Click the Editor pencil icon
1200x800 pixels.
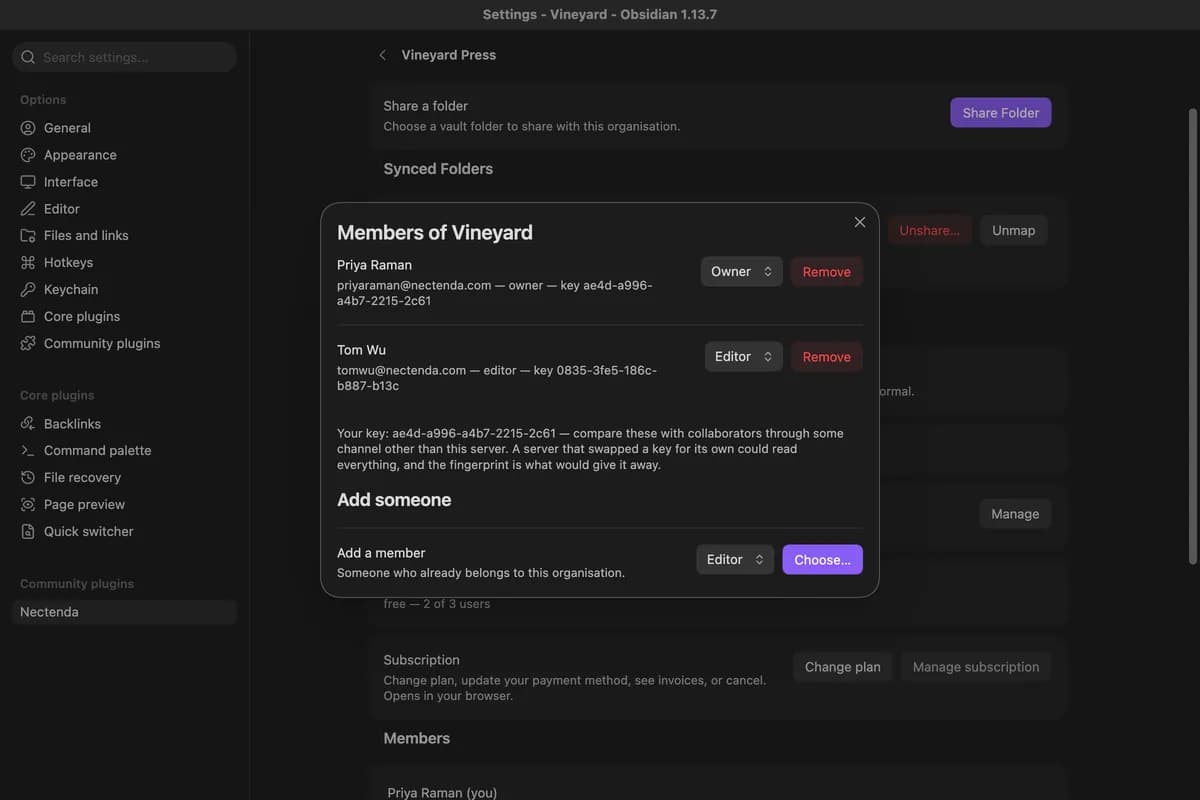[28, 209]
